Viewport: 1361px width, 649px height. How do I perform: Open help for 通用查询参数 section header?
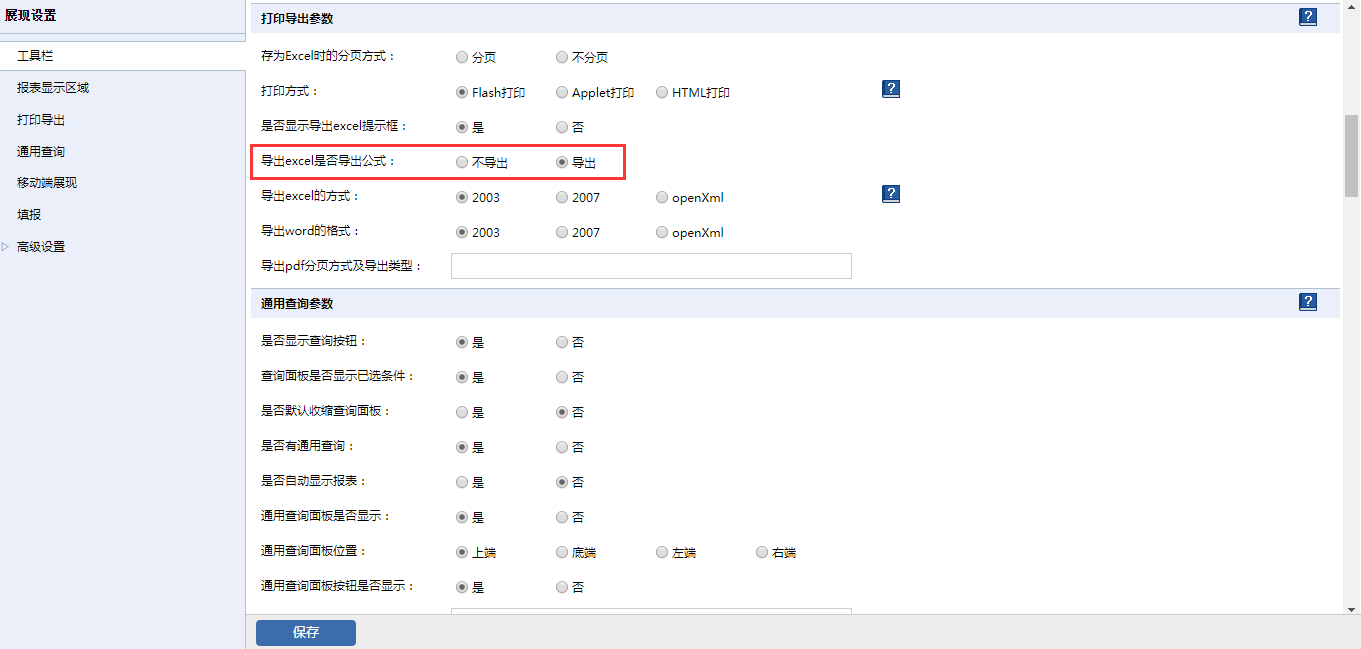1307,302
